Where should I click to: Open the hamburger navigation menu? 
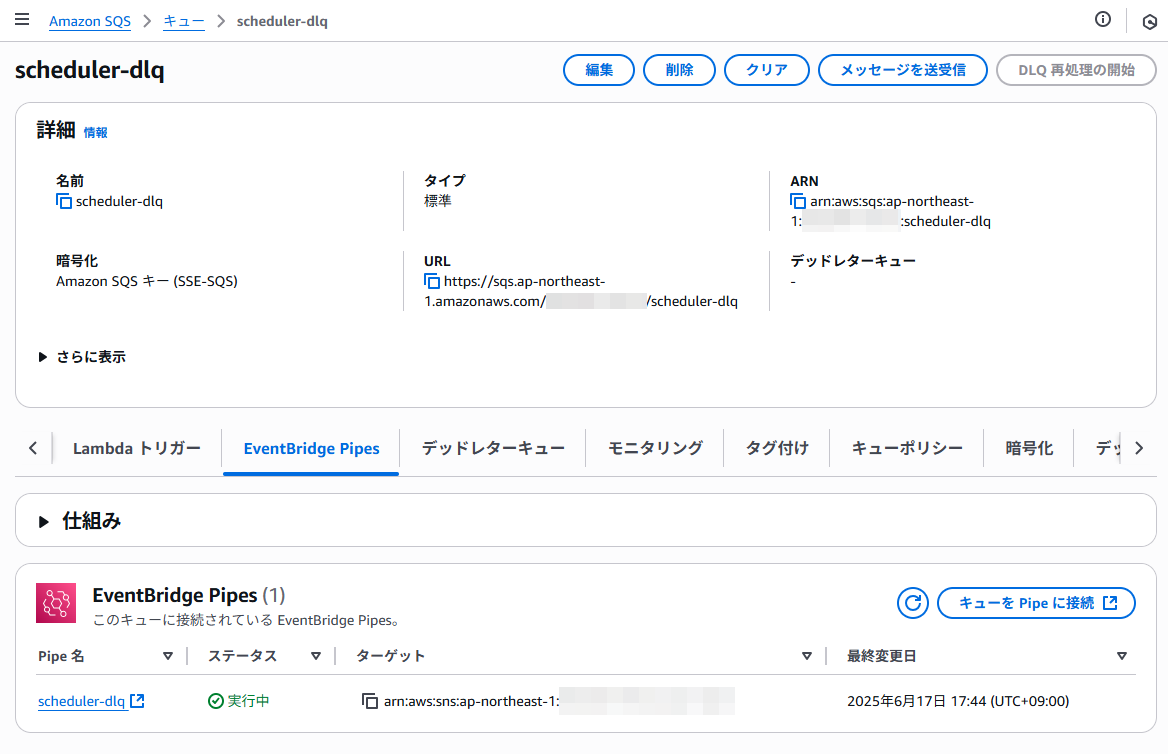[x=22, y=19]
